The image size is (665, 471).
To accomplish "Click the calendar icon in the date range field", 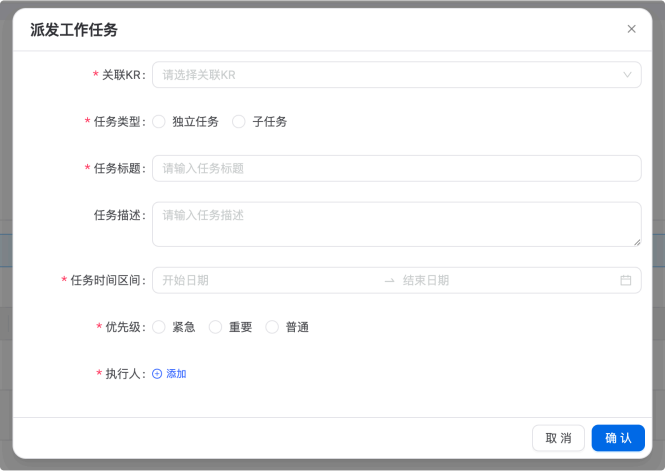I will tap(626, 281).
